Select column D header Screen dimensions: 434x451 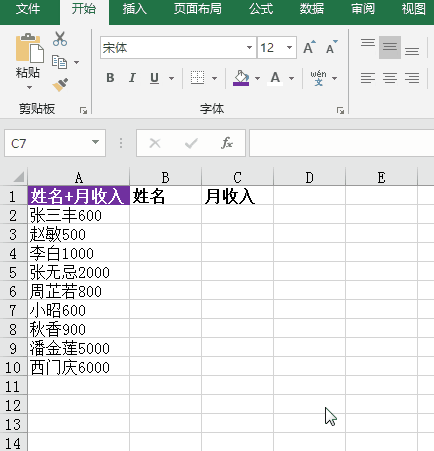coord(309,177)
